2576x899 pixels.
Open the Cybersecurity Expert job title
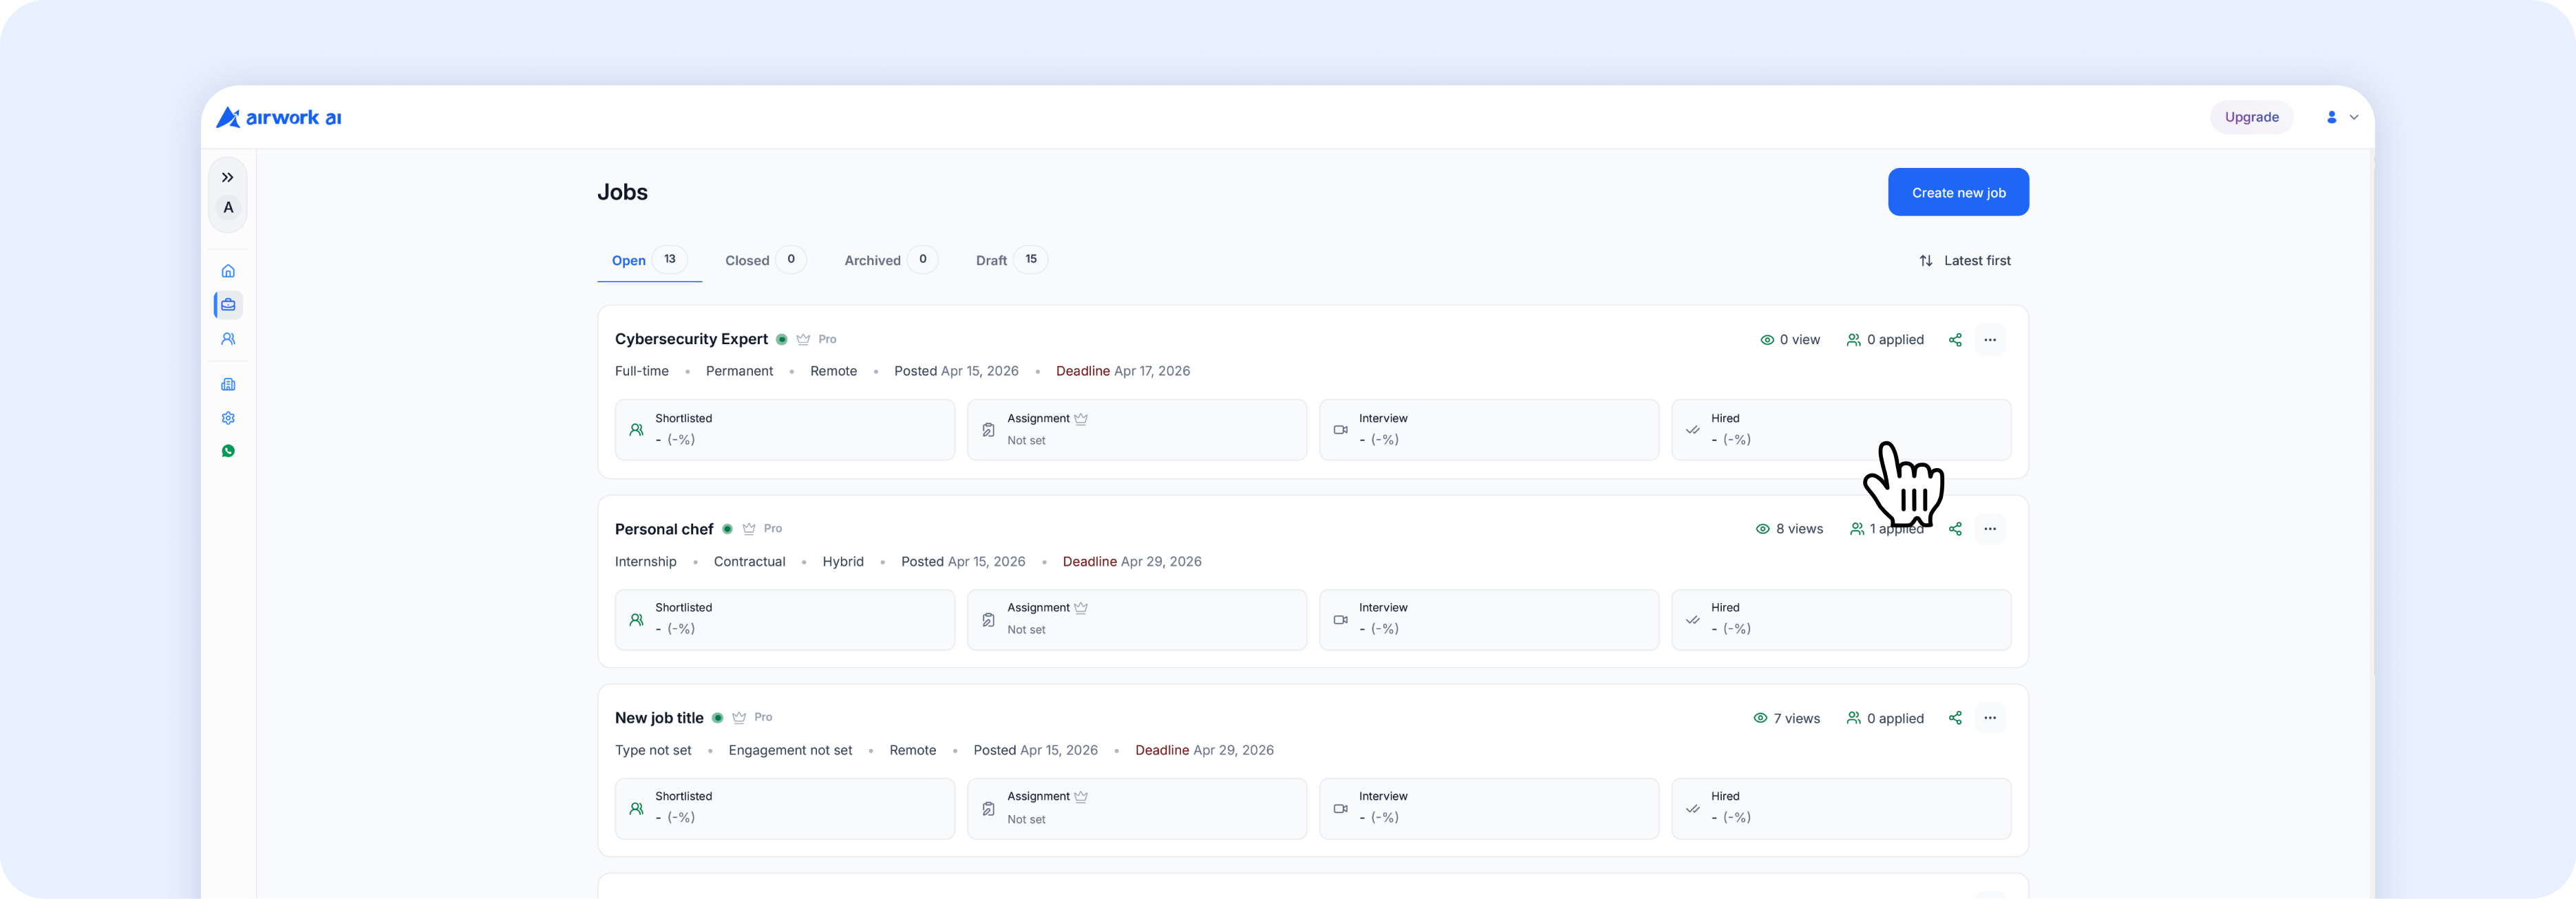click(x=691, y=339)
